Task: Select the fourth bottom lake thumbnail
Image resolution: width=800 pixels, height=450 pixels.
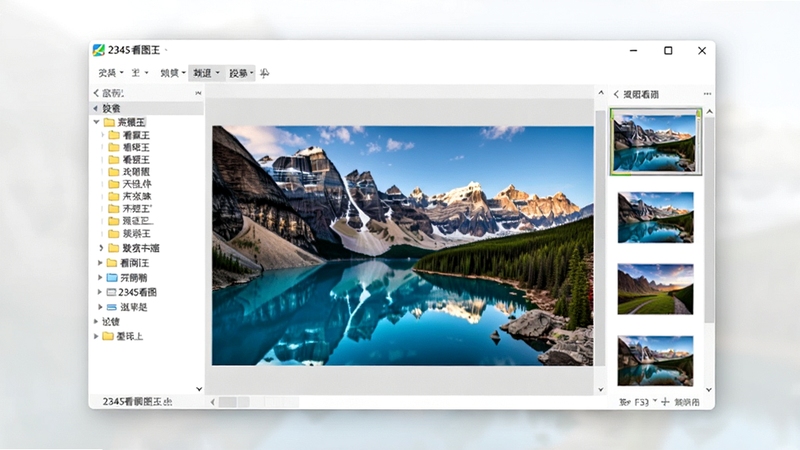Action: tap(656, 361)
